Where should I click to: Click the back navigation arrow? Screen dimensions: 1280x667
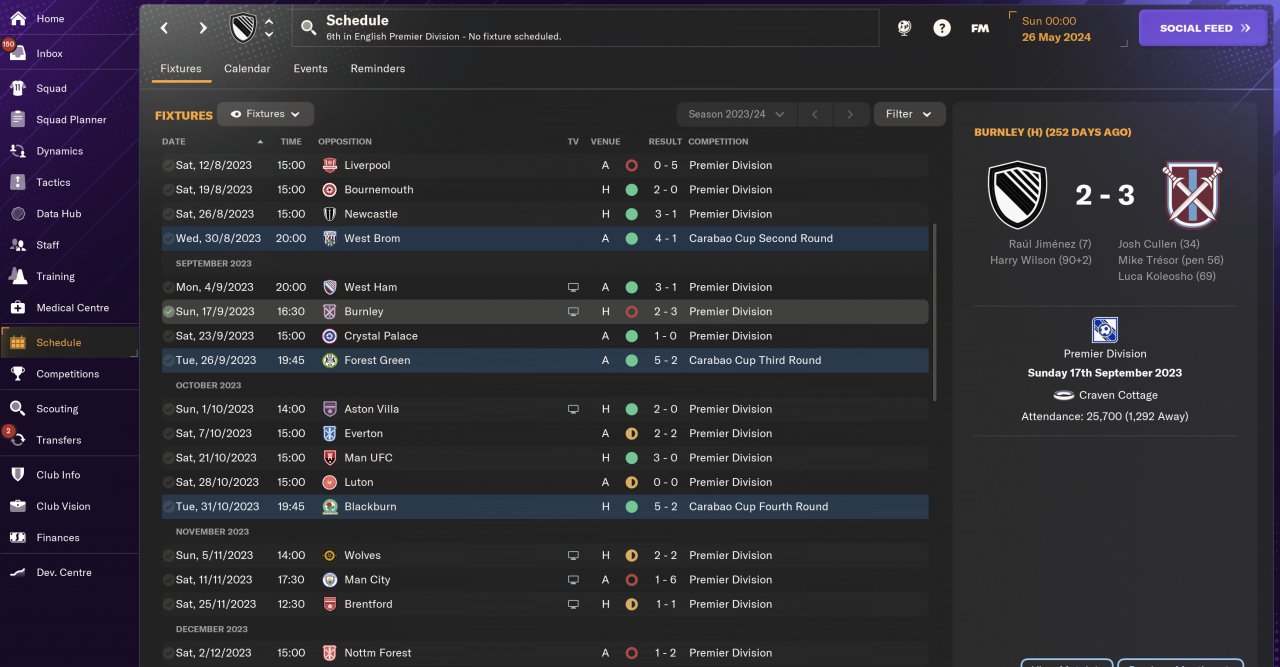point(165,28)
